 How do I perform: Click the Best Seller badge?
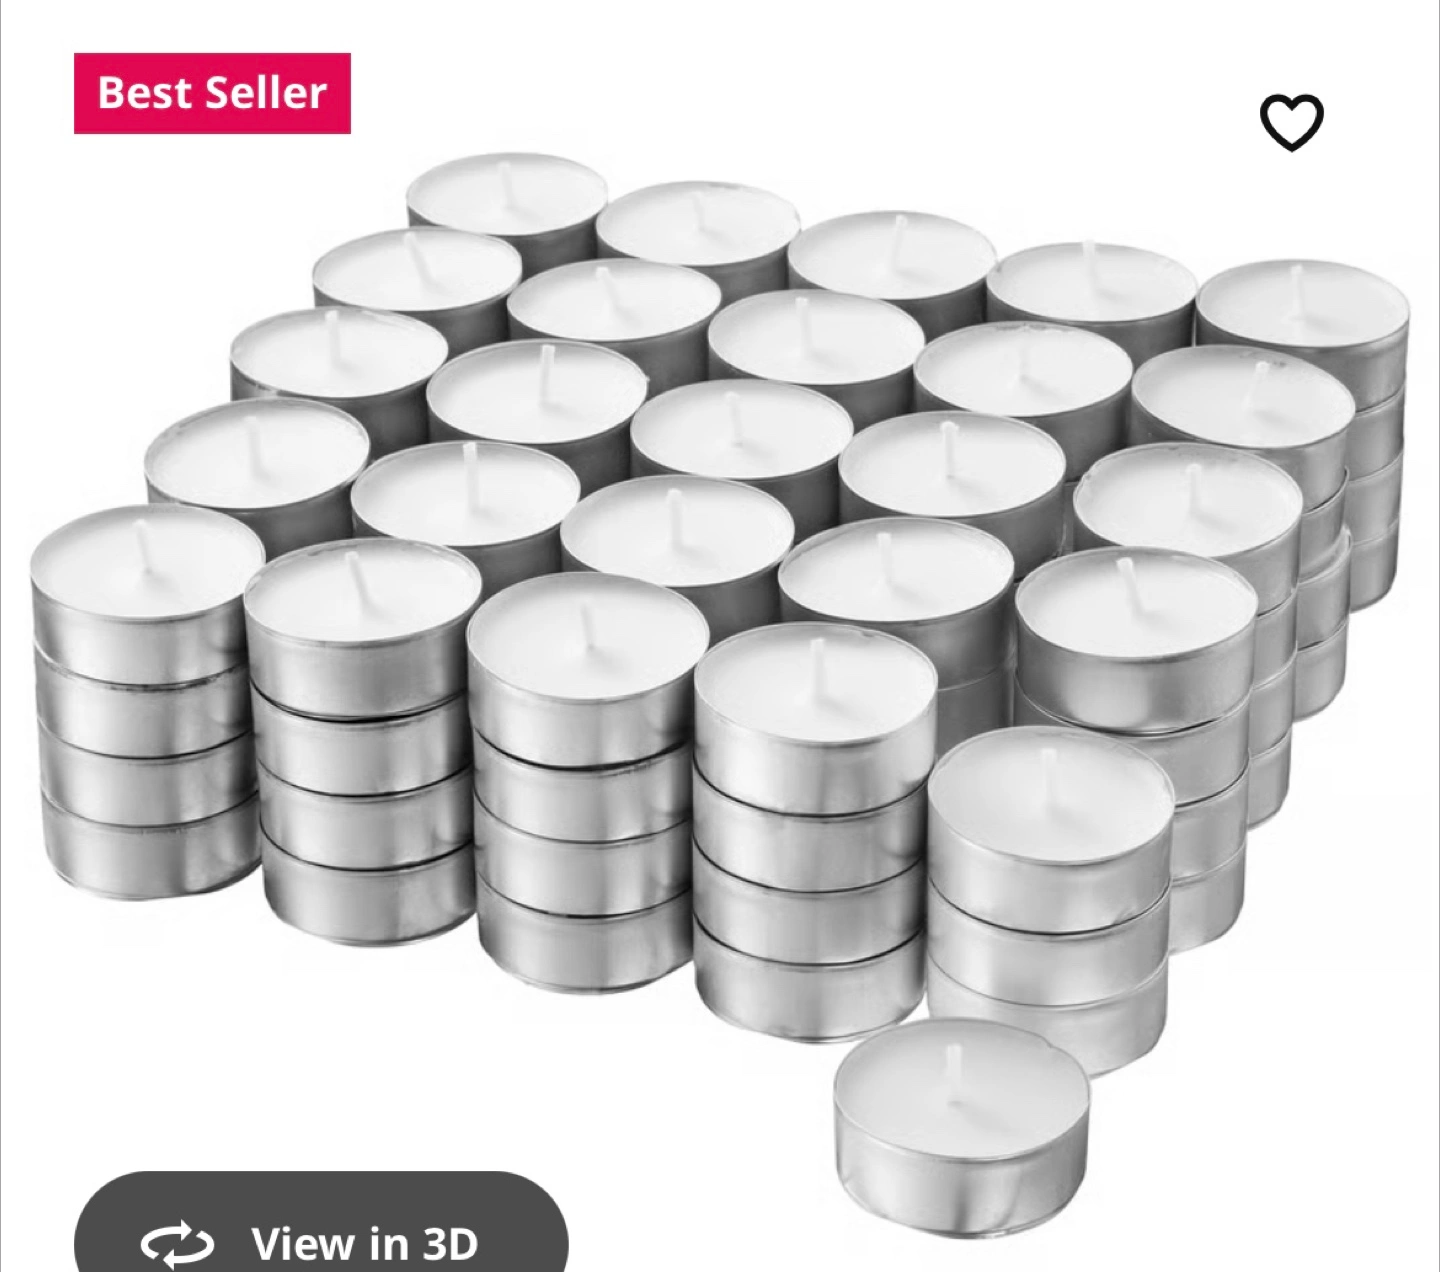coord(212,93)
